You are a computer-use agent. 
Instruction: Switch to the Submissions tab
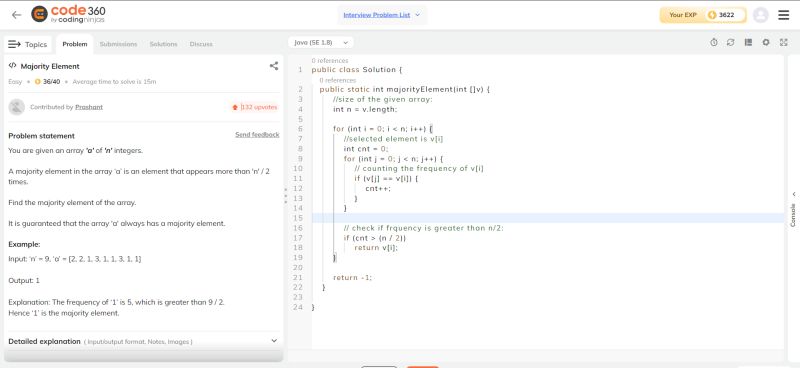118,44
